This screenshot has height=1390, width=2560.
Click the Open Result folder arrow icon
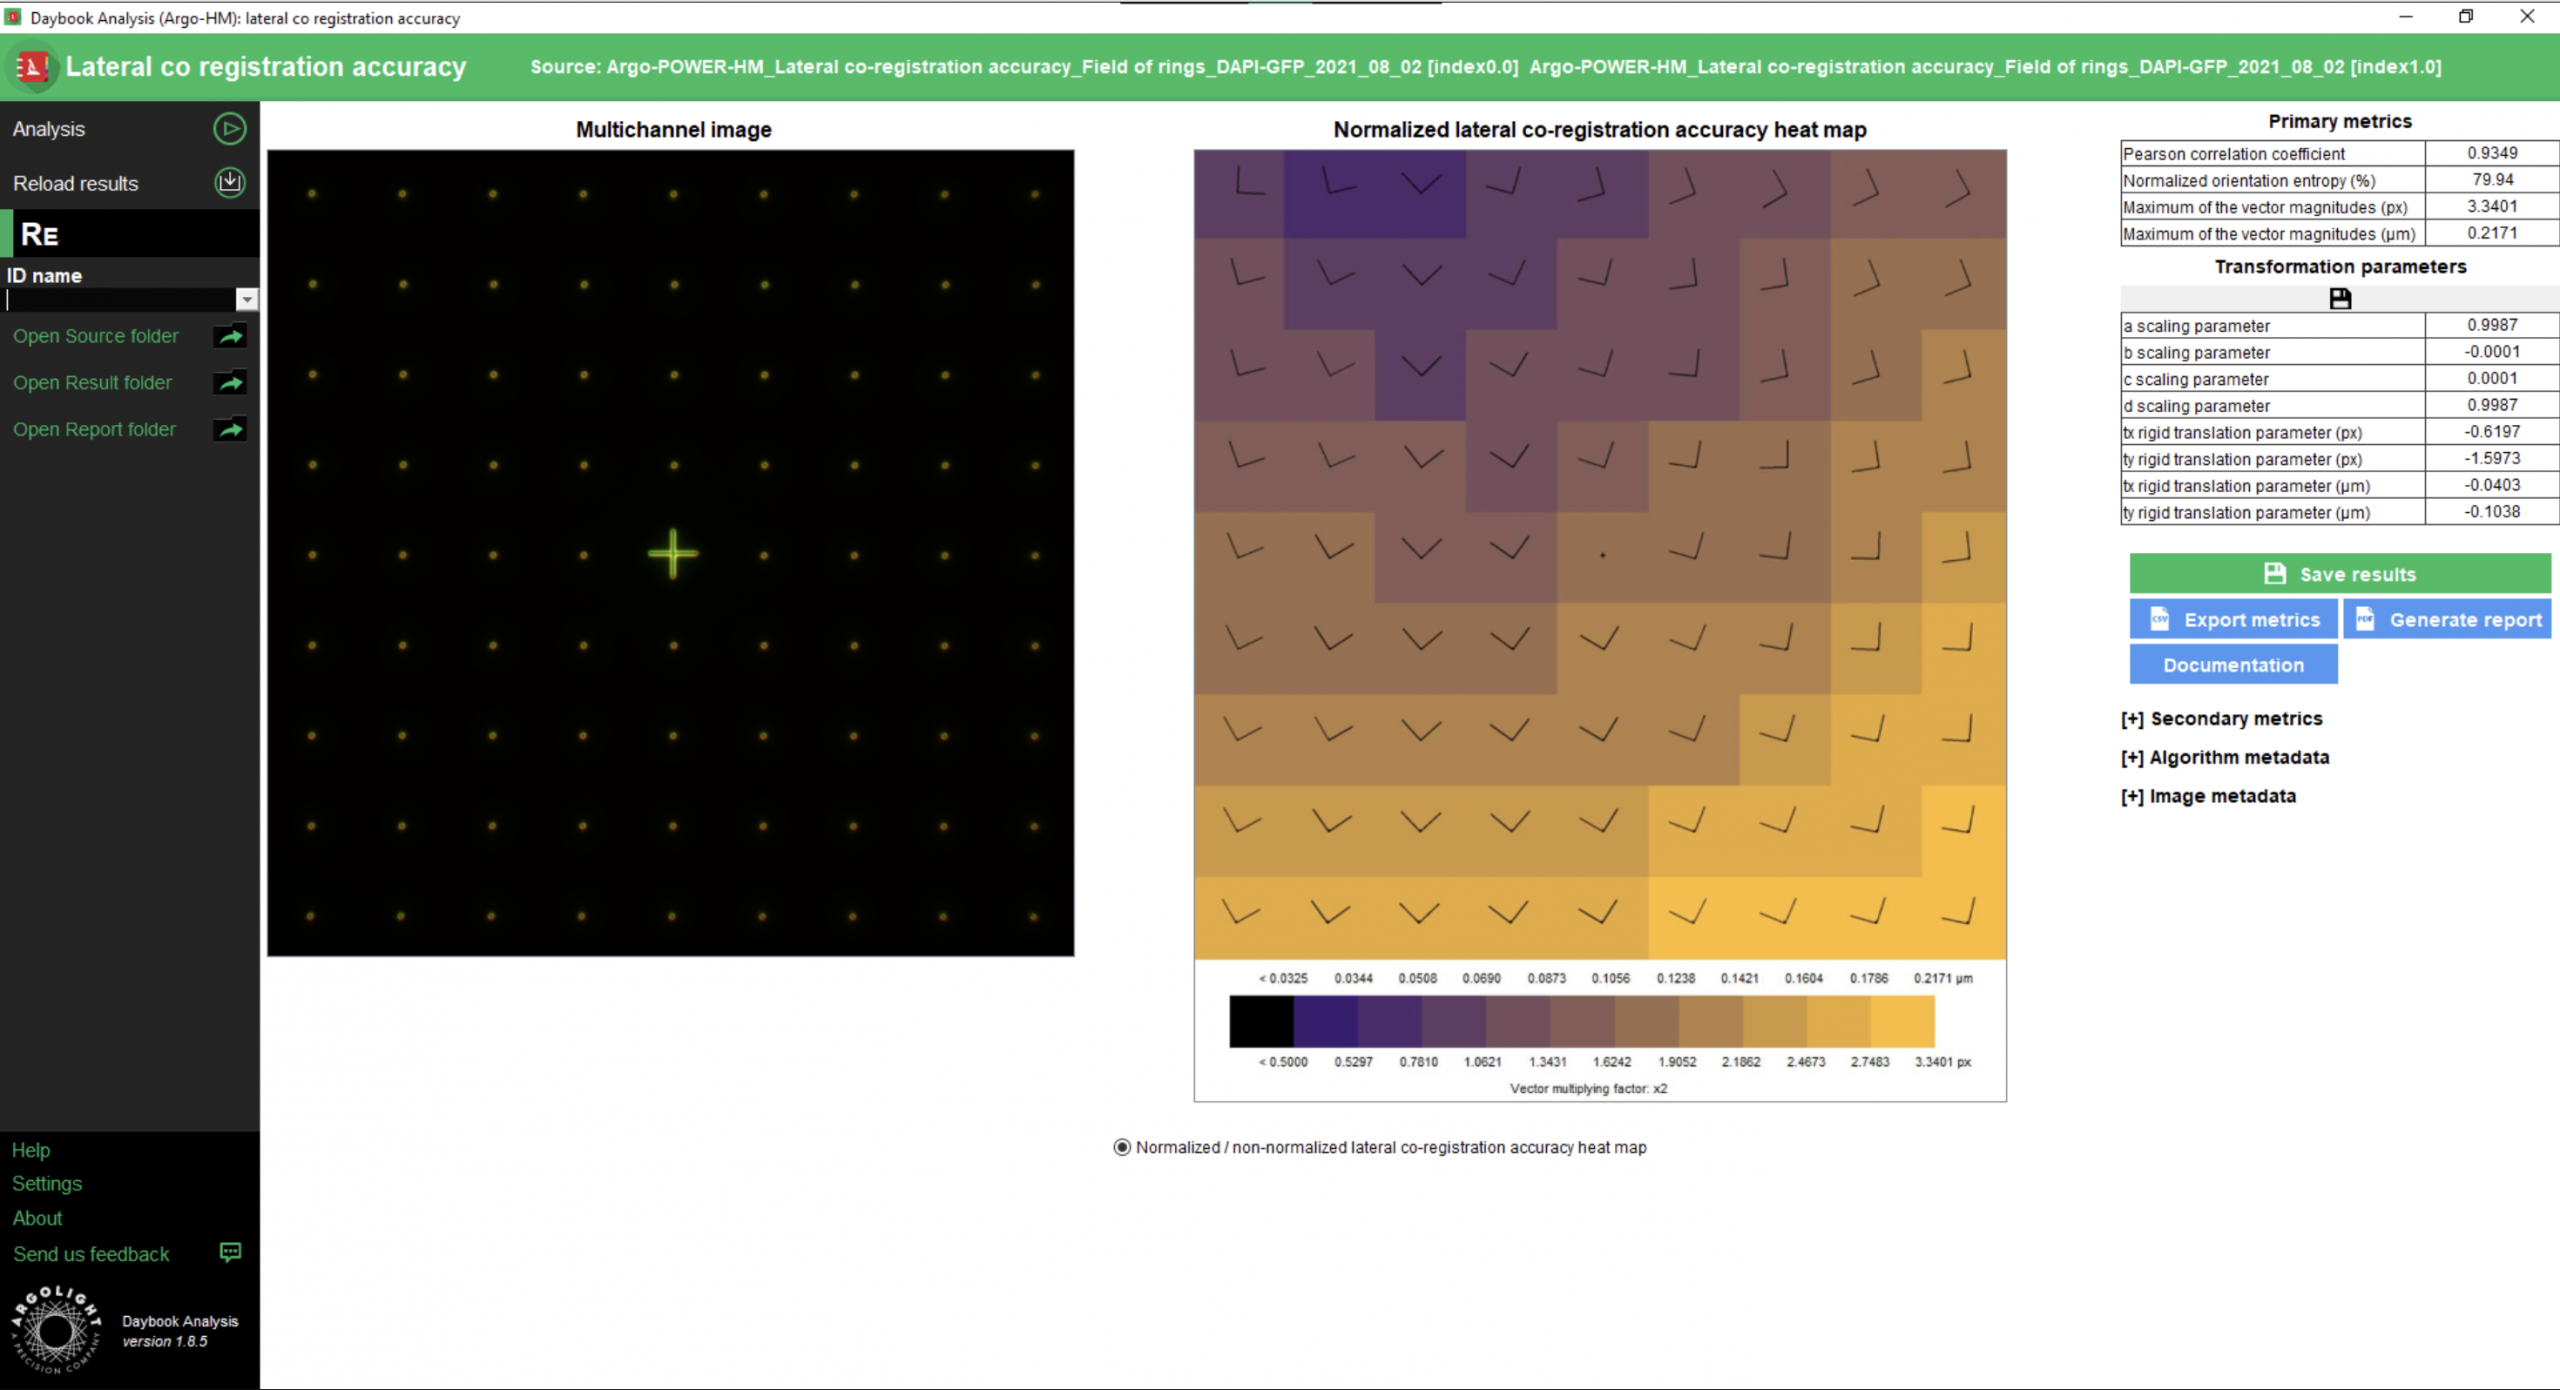click(x=230, y=383)
